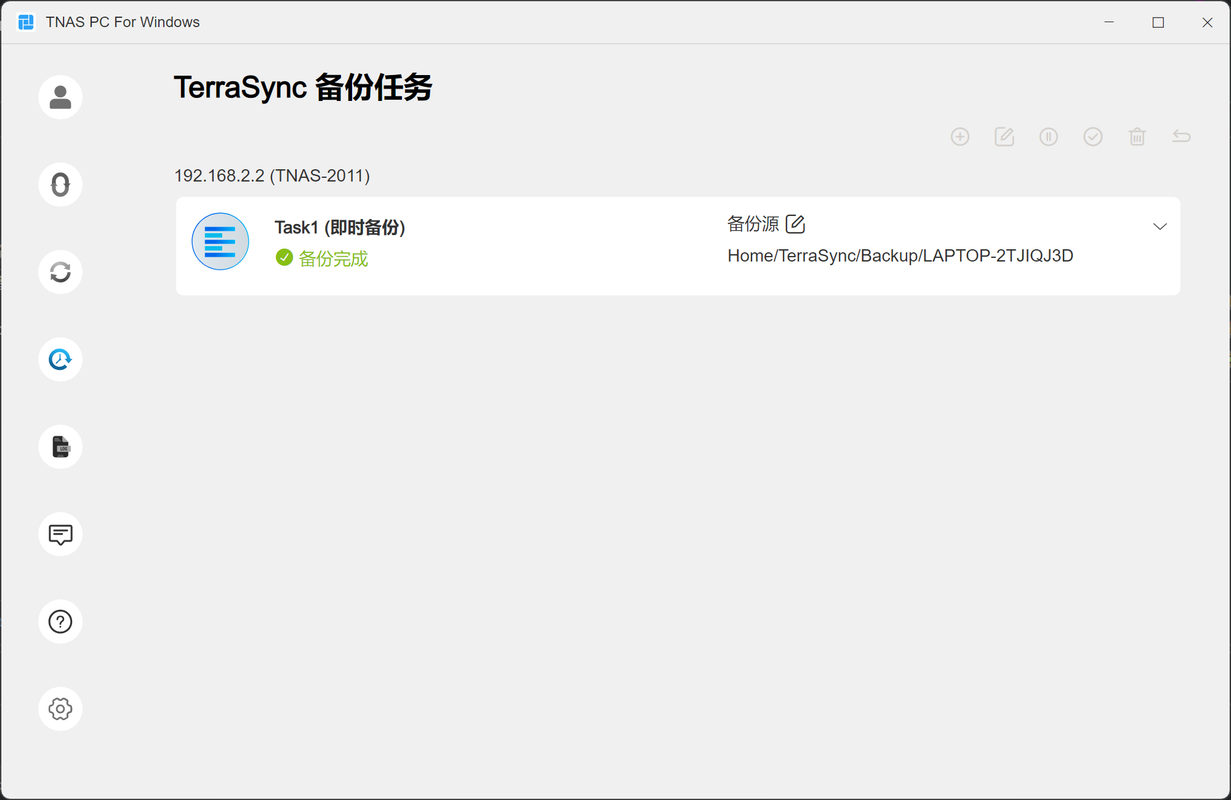Image resolution: width=1231 pixels, height=800 pixels.
Task: Open the settings gear sidebar icon
Action: (x=60, y=709)
